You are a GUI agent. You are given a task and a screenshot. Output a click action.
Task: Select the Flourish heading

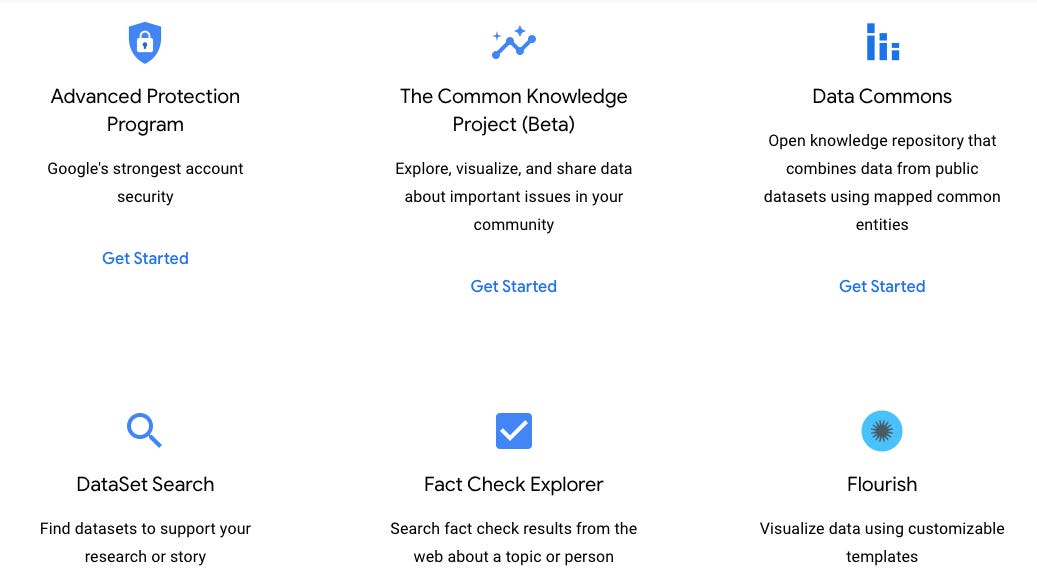click(882, 484)
